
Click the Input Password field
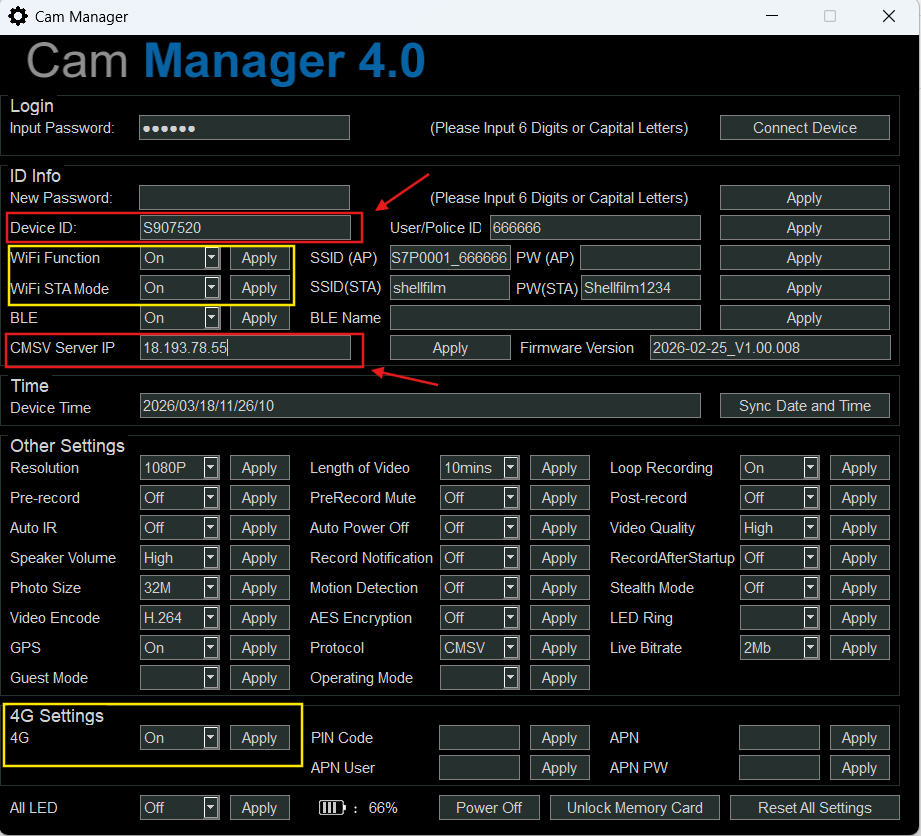[244, 127]
